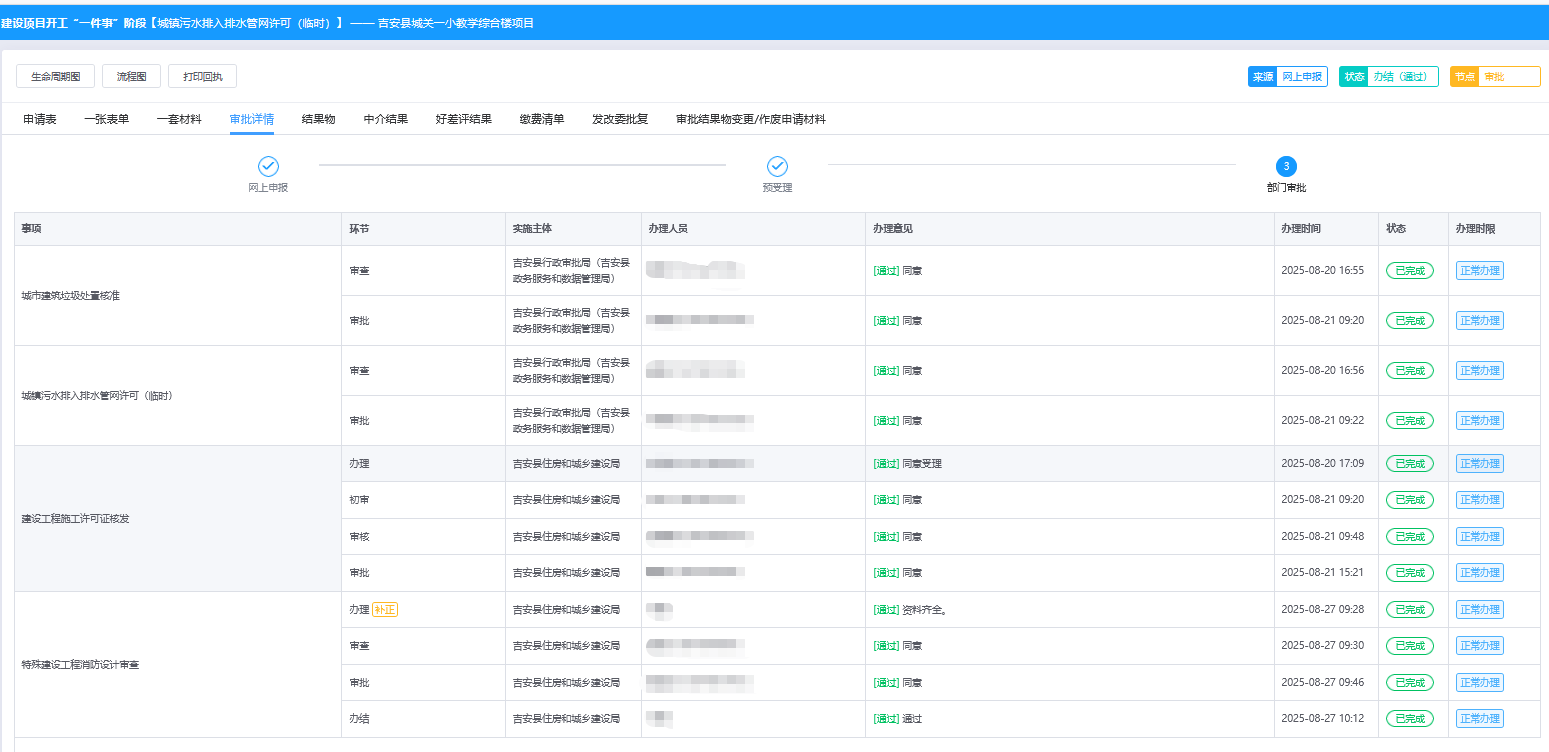This screenshot has width=1549, height=752.
Task: Select the 建设工程施工许可证核发 item cell
Action: [x=76, y=519]
